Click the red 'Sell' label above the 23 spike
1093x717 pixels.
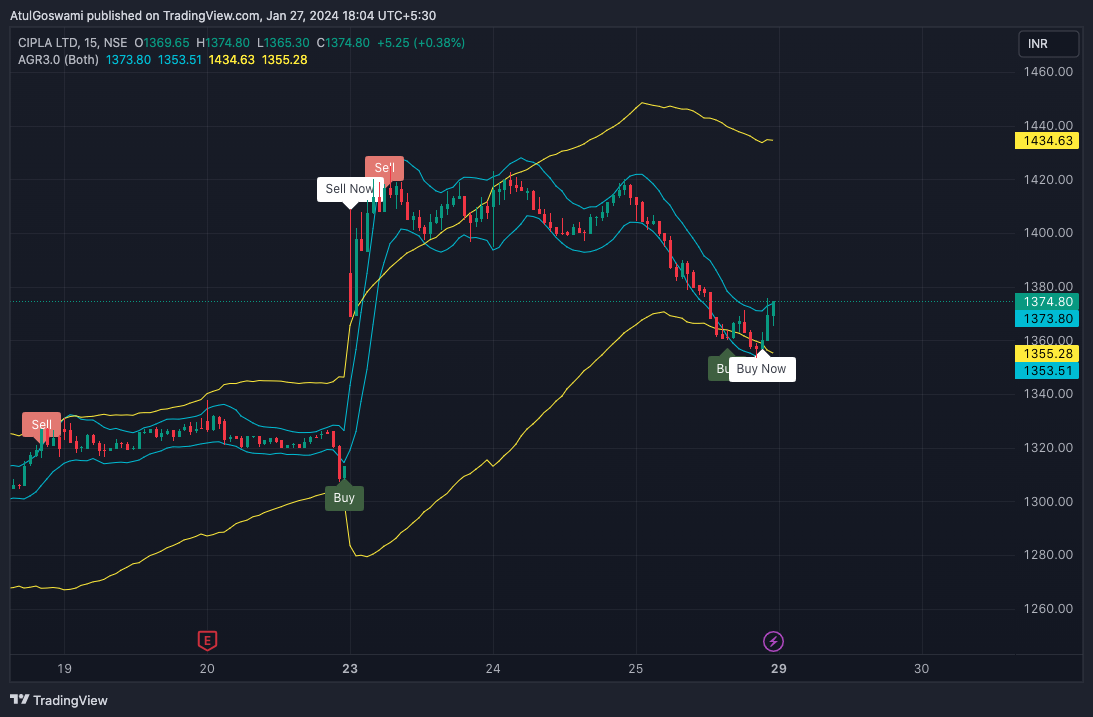(385, 167)
